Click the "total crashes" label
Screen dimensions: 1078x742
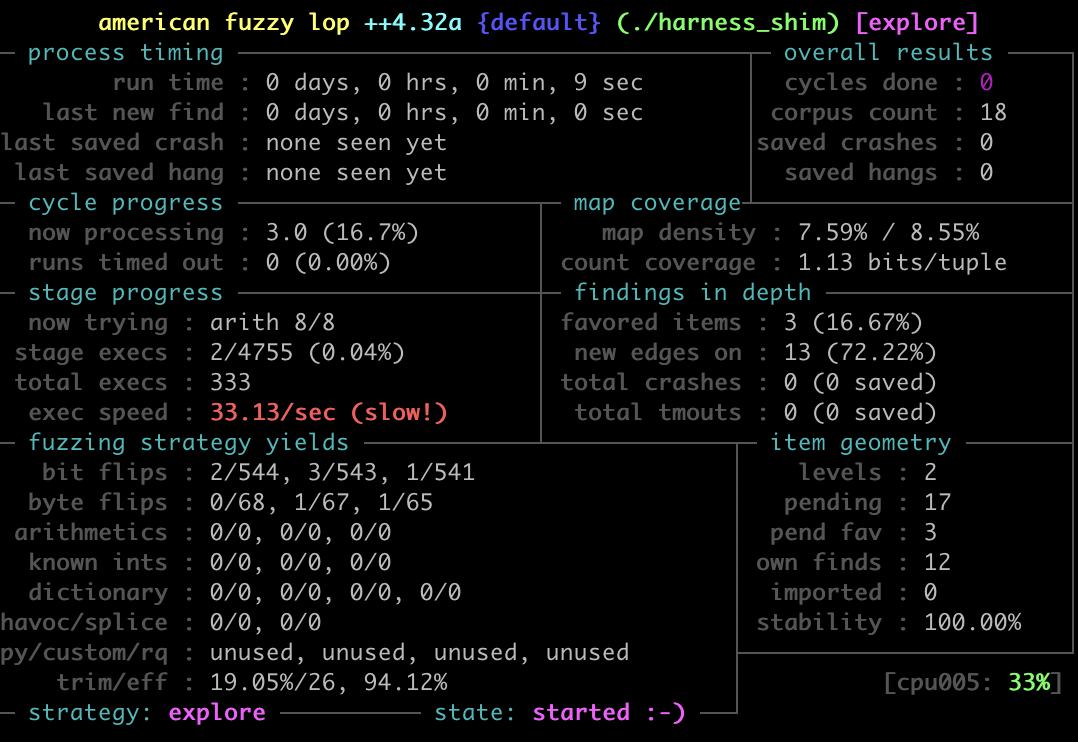[650, 382]
